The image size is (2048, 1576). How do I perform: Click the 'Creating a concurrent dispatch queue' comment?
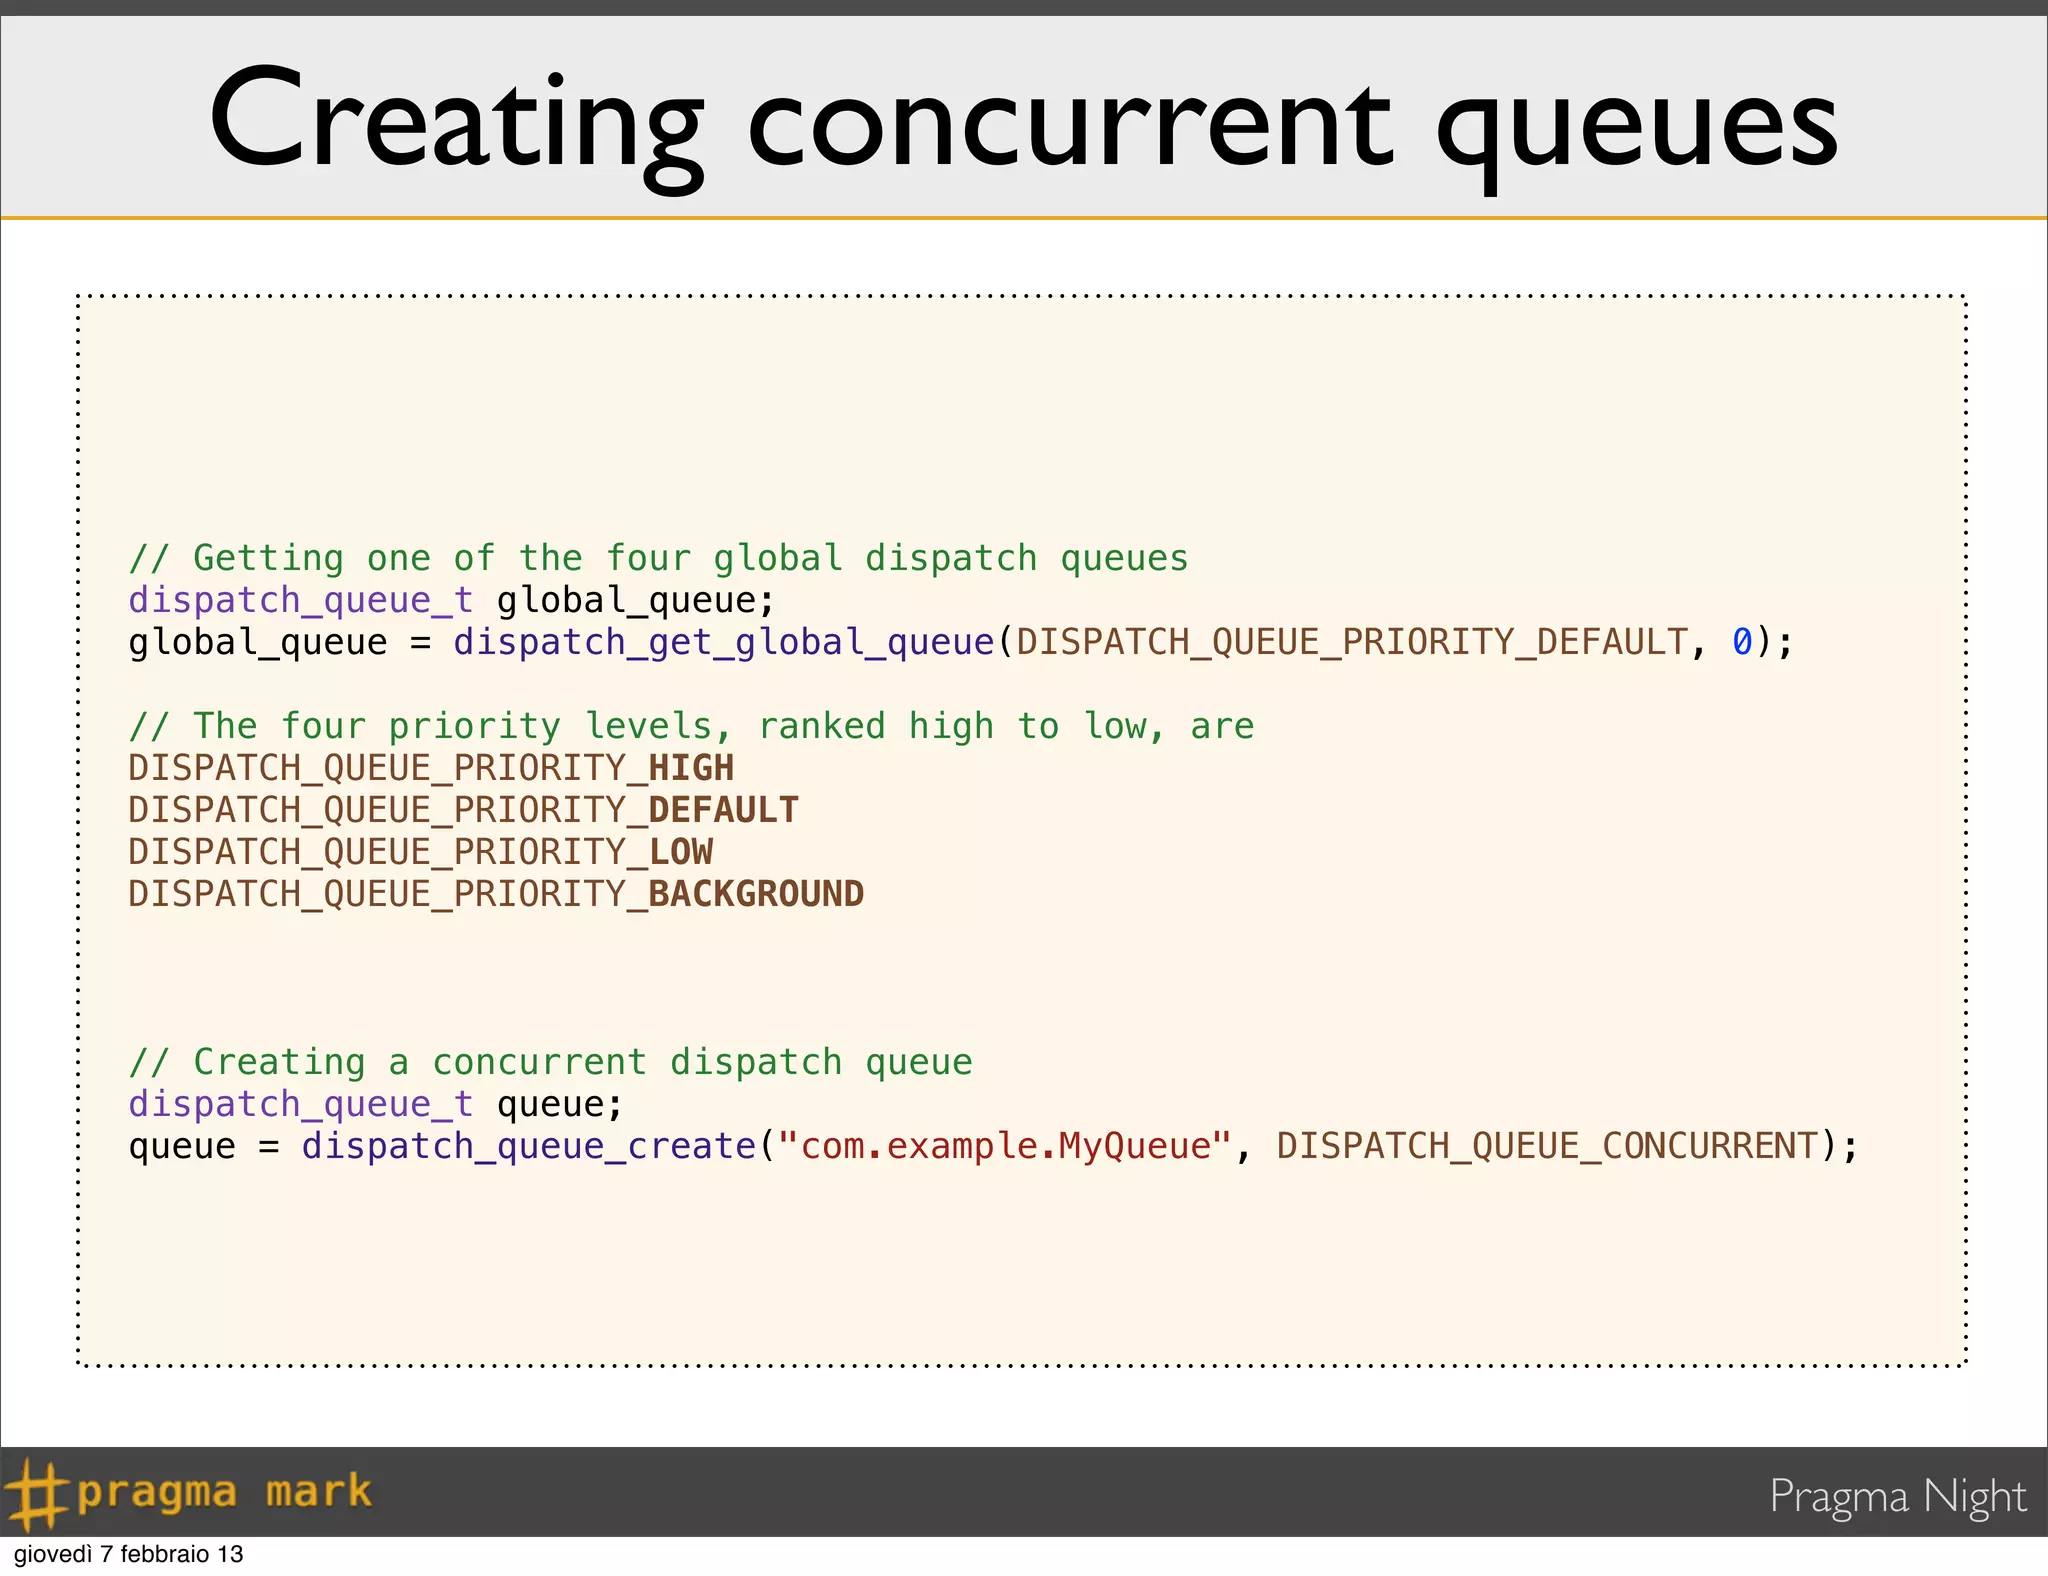point(550,1062)
